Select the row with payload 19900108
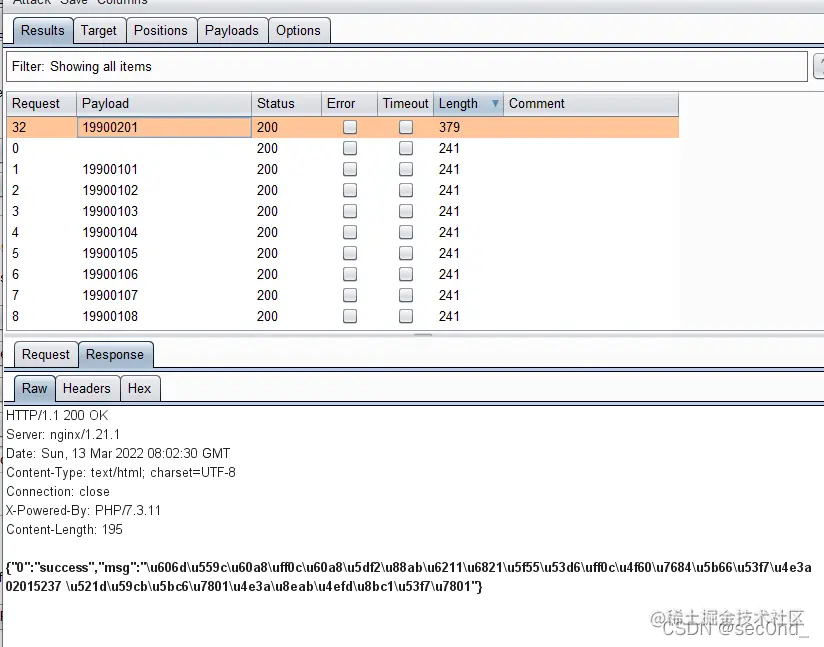 (x=343, y=316)
